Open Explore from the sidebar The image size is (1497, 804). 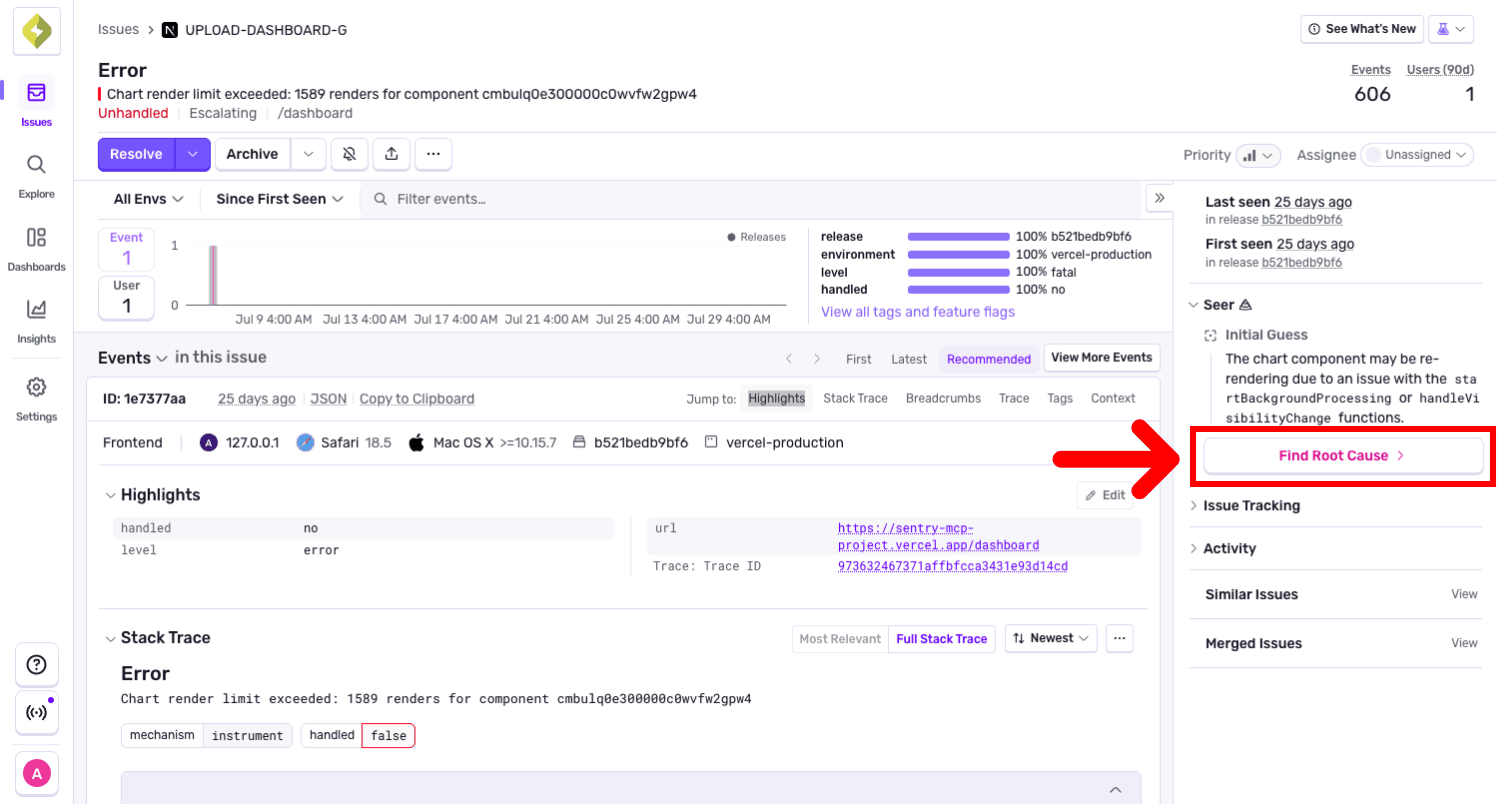[x=36, y=175]
